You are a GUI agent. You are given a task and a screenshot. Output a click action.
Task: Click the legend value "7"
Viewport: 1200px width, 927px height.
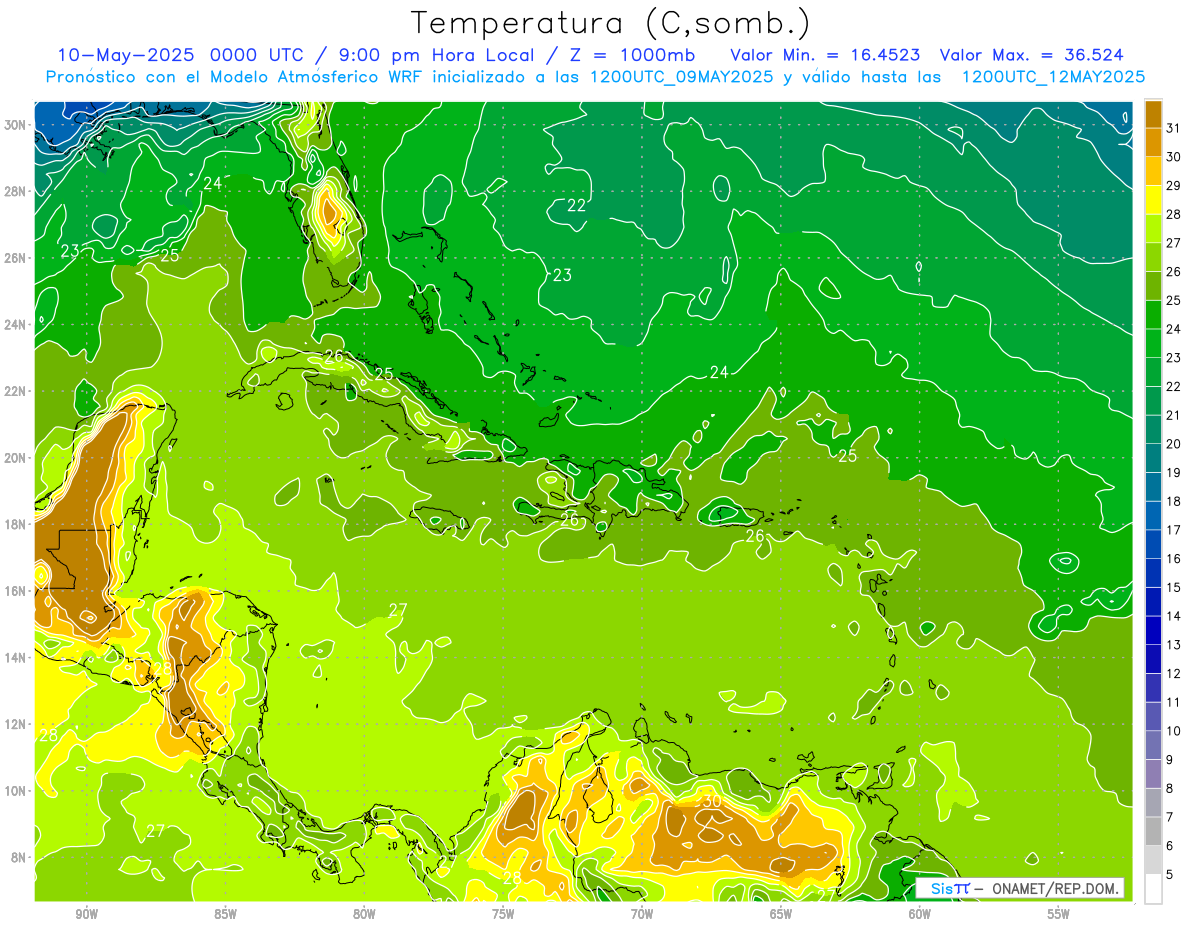(x=1170, y=817)
